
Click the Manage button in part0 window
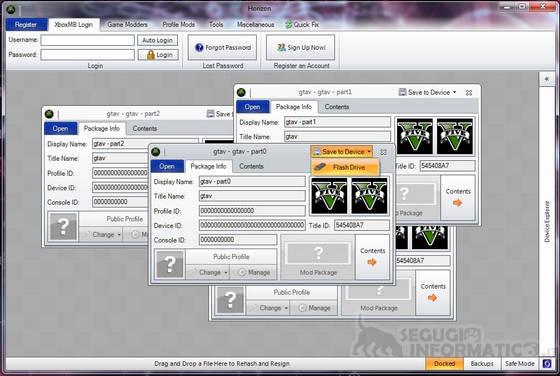(254, 272)
